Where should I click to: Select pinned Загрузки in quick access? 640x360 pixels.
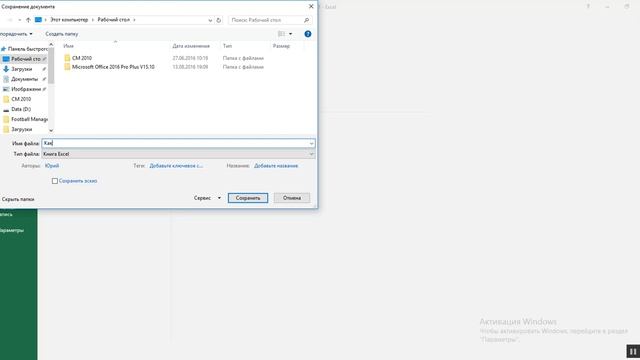pyautogui.click(x=24, y=69)
